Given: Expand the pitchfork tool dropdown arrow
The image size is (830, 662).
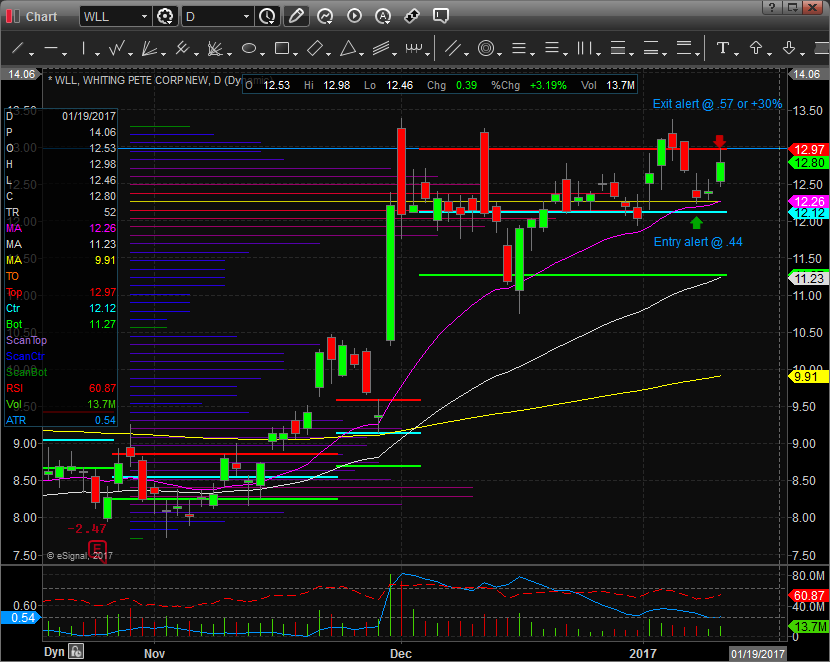Looking at the screenshot, I should coord(196,54).
